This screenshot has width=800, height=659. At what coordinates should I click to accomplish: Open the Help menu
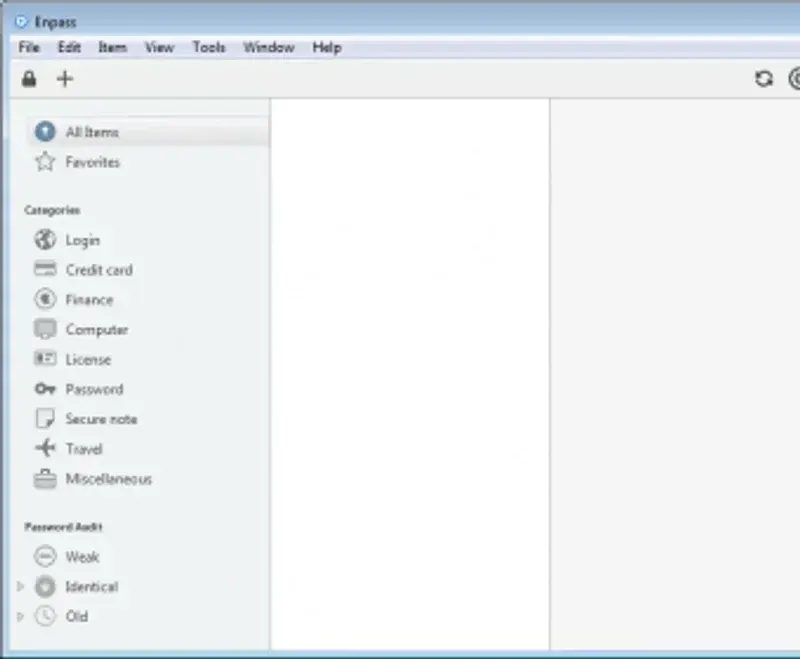(327, 47)
